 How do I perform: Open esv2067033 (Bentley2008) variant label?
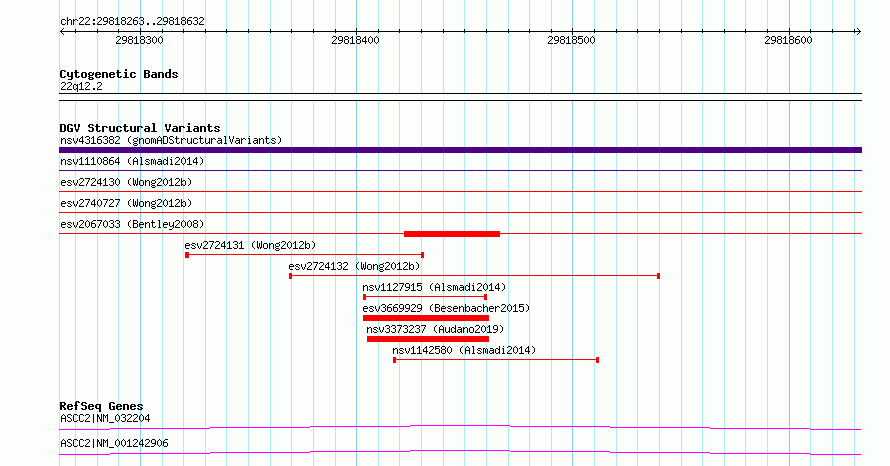click(132, 224)
